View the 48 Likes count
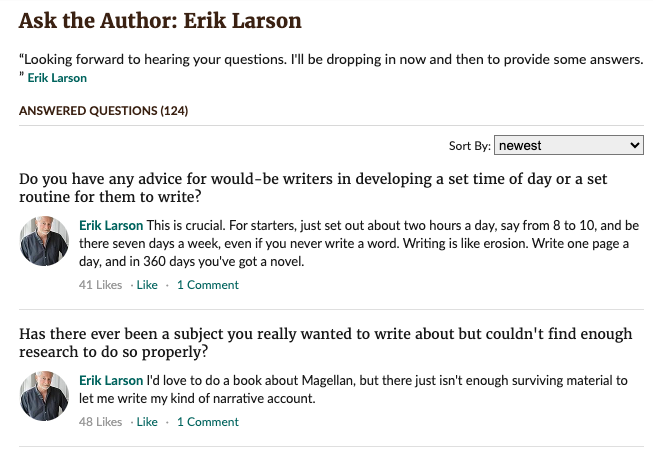 pyautogui.click(x=100, y=422)
